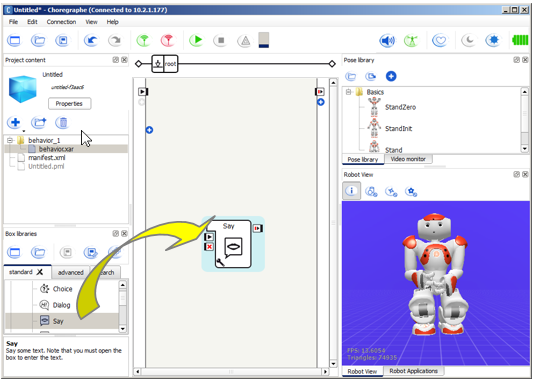Image resolution: width=533 pixels, height=387 pixels.
Task: Click the project Properties button
Action: [70, 104]
